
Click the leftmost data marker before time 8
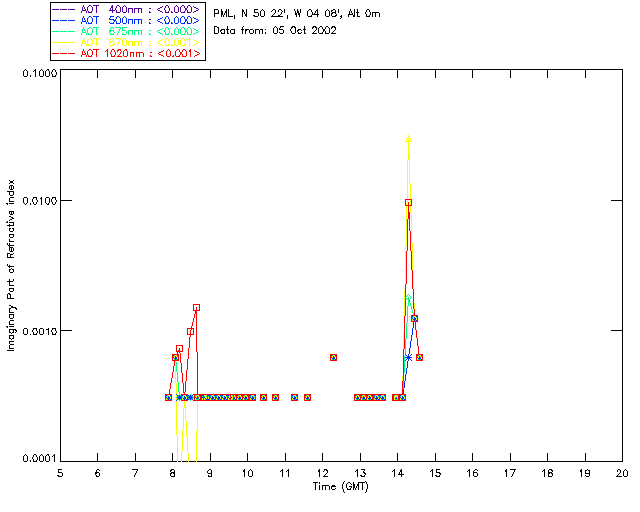[169, 397]
